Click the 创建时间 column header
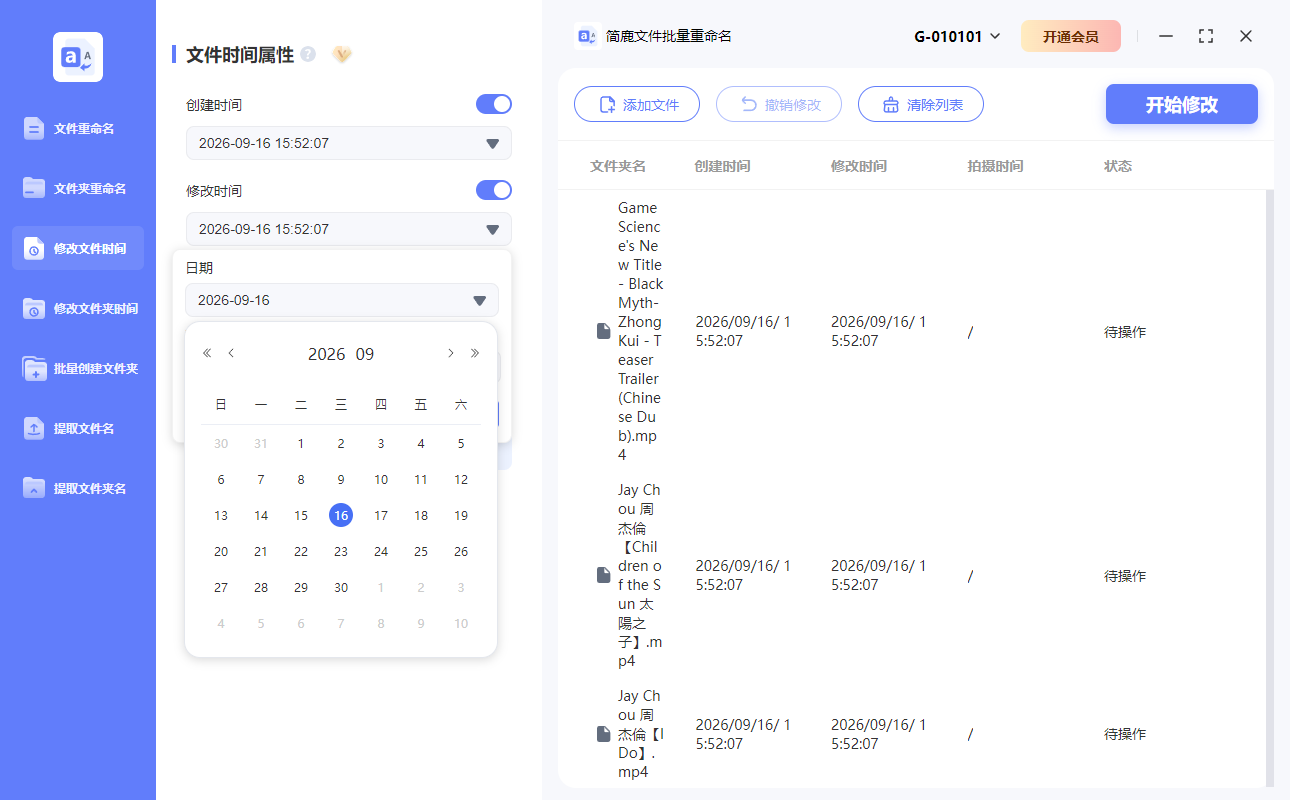The image size is (1290, 800). 722,166
